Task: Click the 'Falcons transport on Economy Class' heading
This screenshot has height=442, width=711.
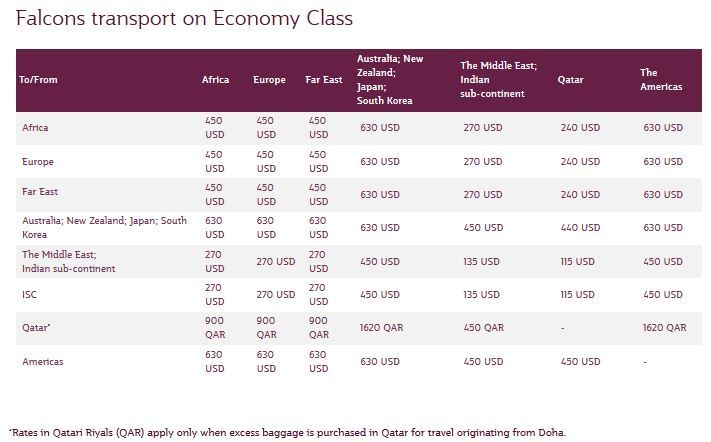Action: pyautogui.click(x=184, y=19)
